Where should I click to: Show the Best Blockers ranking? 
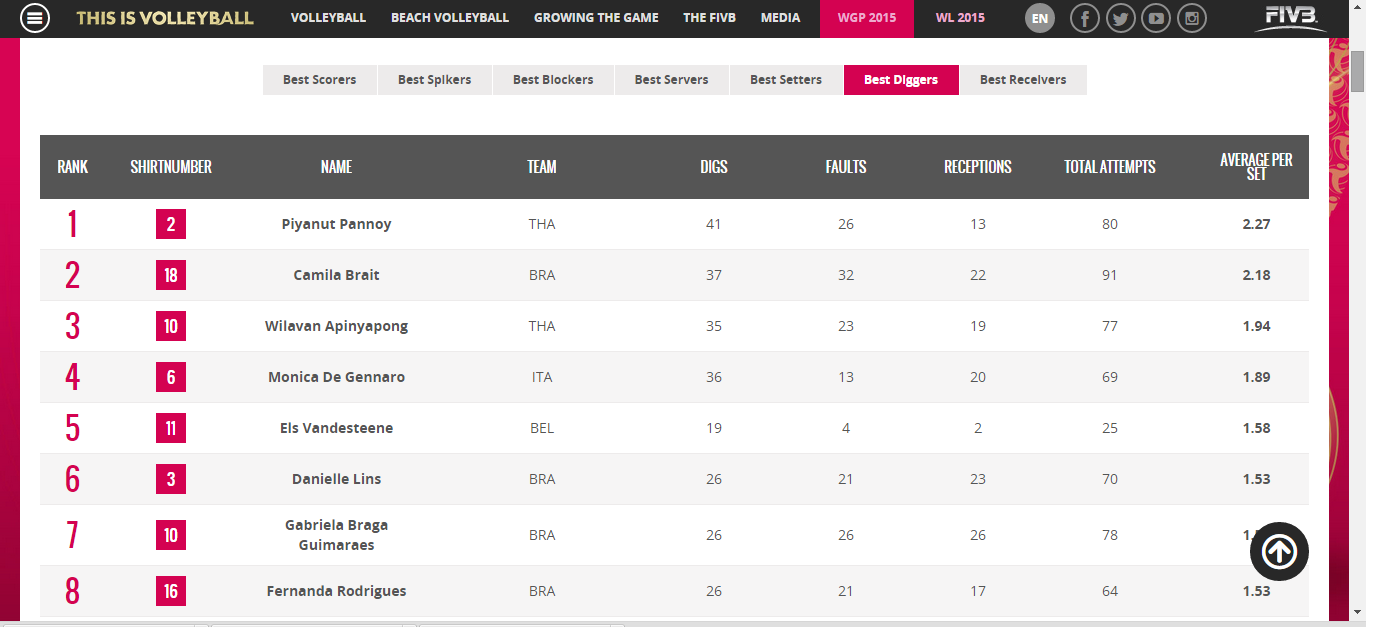pos(553,80)
